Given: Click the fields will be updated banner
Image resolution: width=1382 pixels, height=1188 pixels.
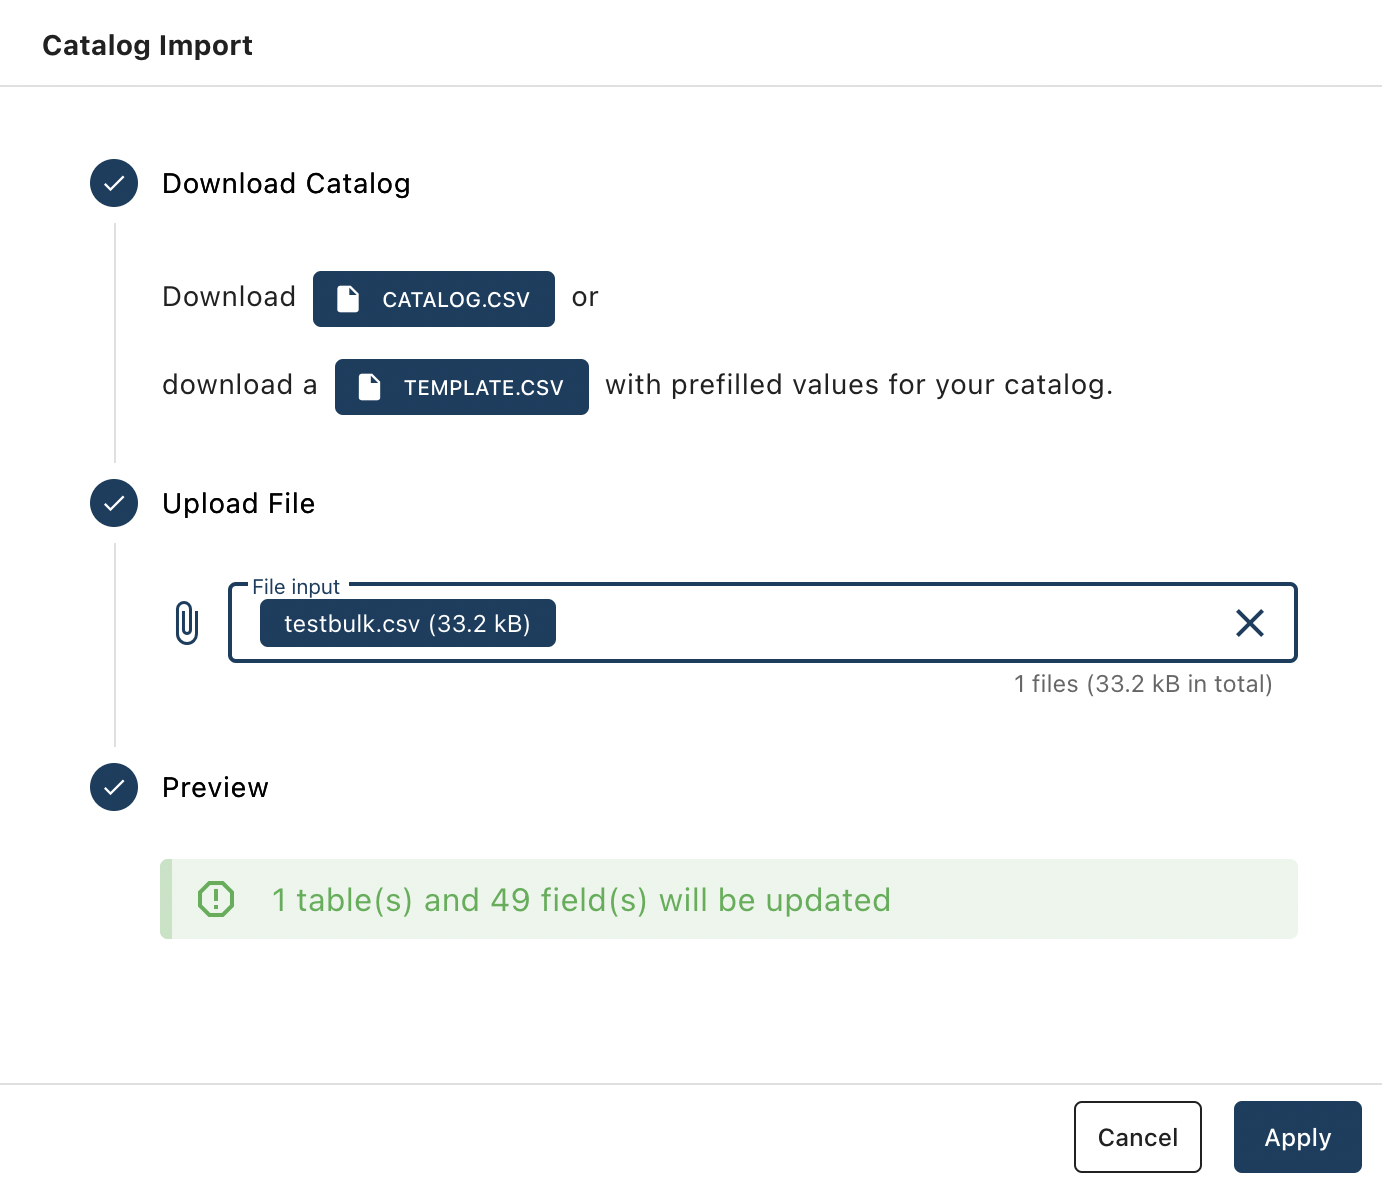Looking at the screenshot, I should pyautogui.click(x=729, y=899).
